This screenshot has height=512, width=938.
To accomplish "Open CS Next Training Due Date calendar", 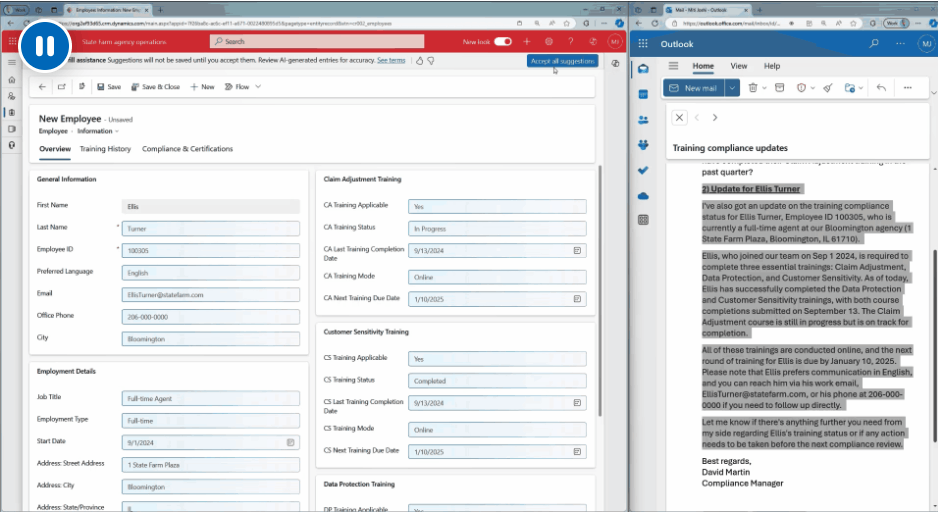I will coord(577,452).
